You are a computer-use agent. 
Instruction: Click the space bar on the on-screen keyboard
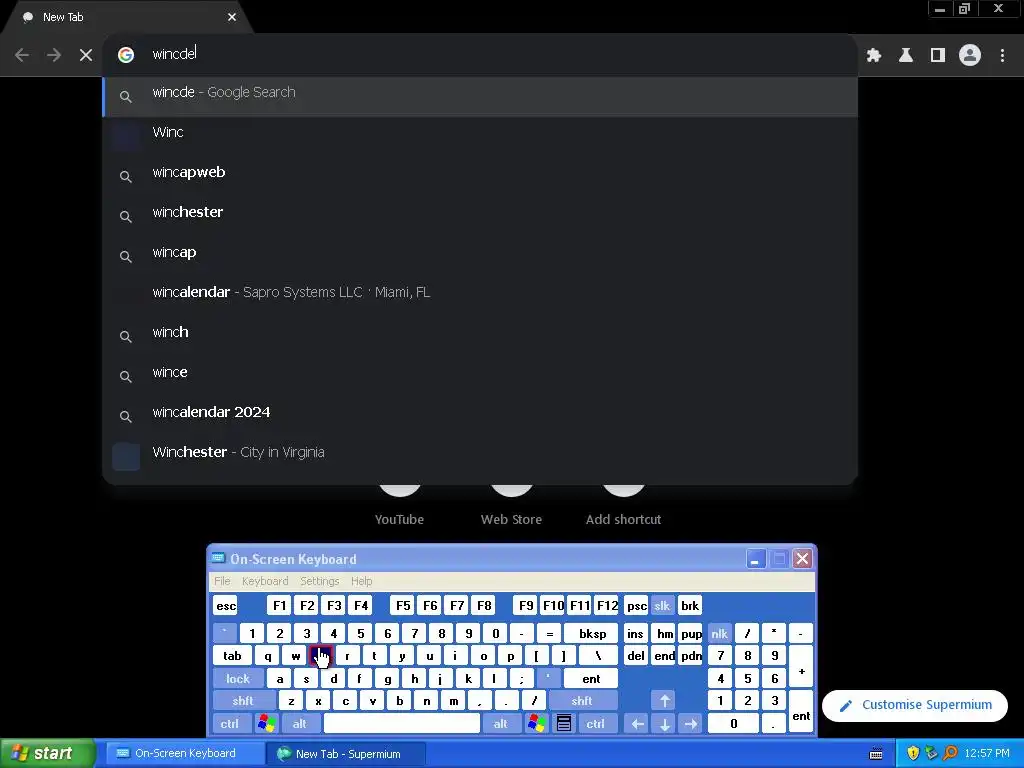(x=402, y=724)
